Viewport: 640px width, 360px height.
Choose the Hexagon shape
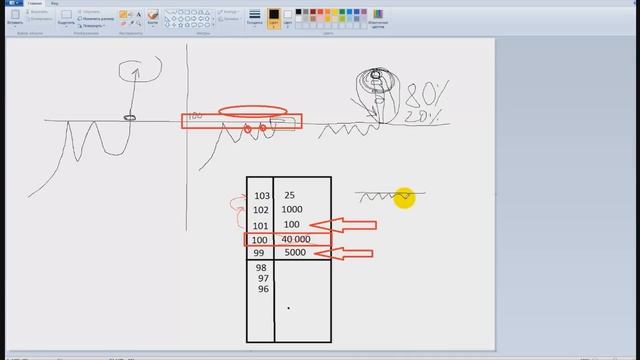(x=187, y=19)
